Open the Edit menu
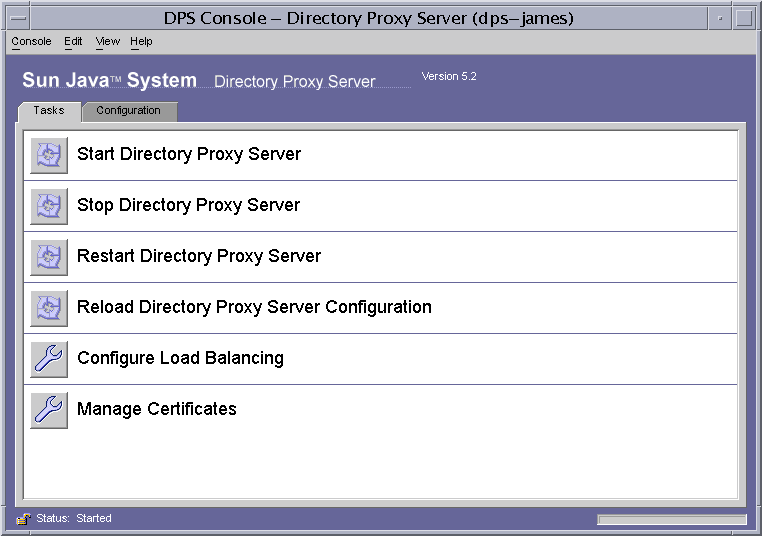Image resolution: width=762 pixels, height=536 pixels. tap(73, 41)
